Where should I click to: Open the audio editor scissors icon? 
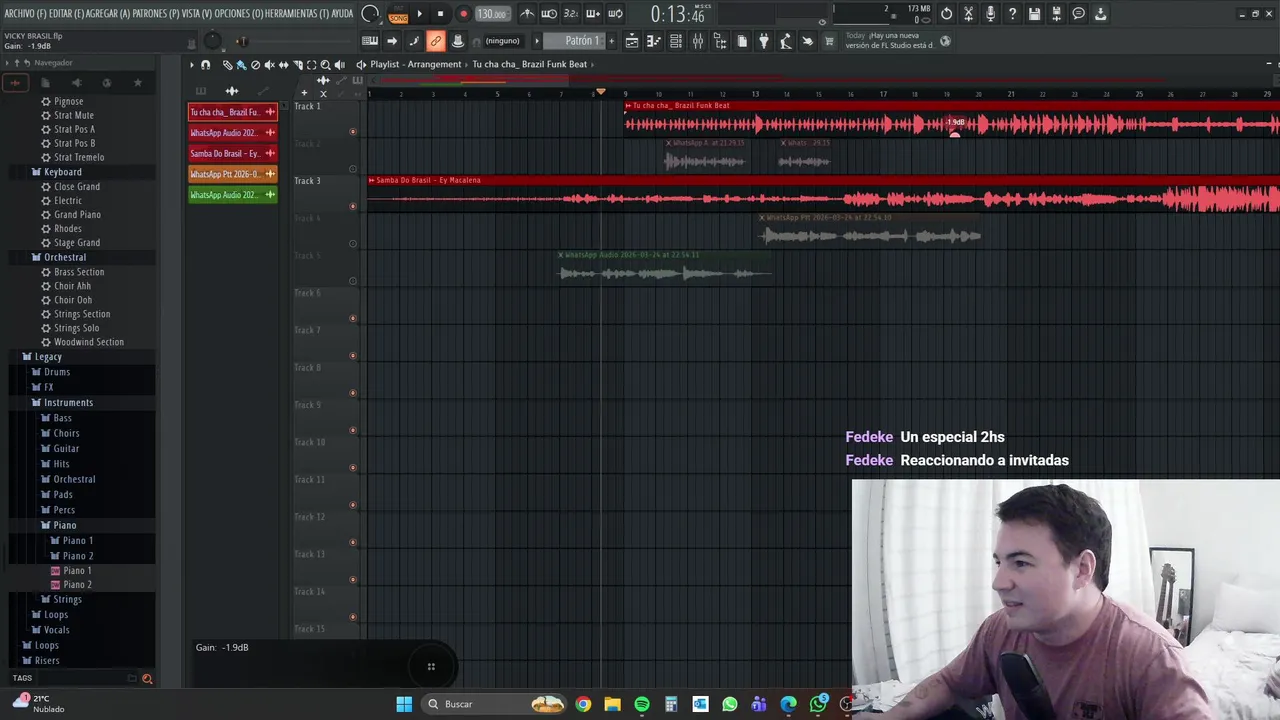[x=968, y=14]
